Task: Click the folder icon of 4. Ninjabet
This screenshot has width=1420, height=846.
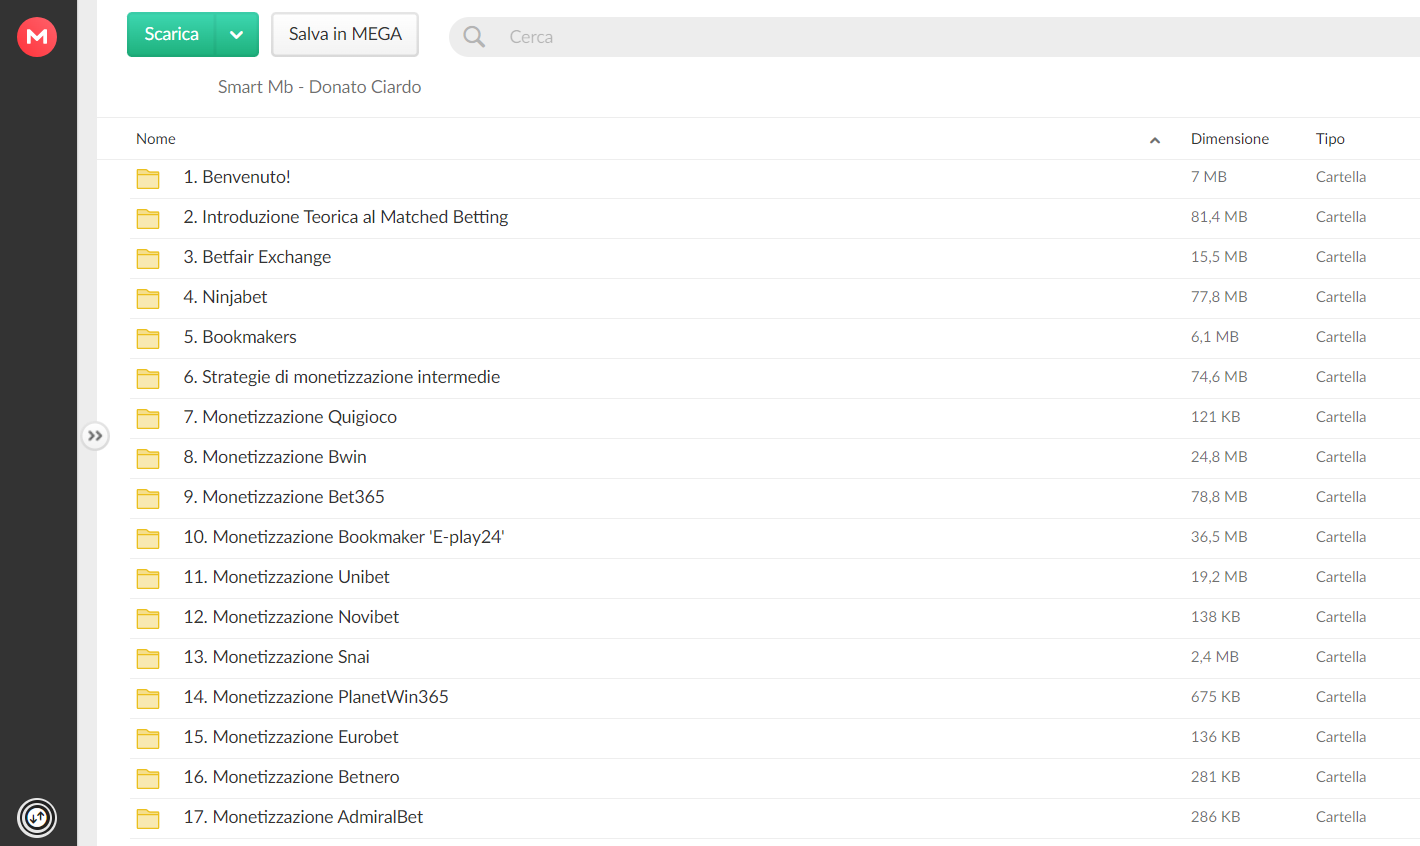Action: point(148,298)
